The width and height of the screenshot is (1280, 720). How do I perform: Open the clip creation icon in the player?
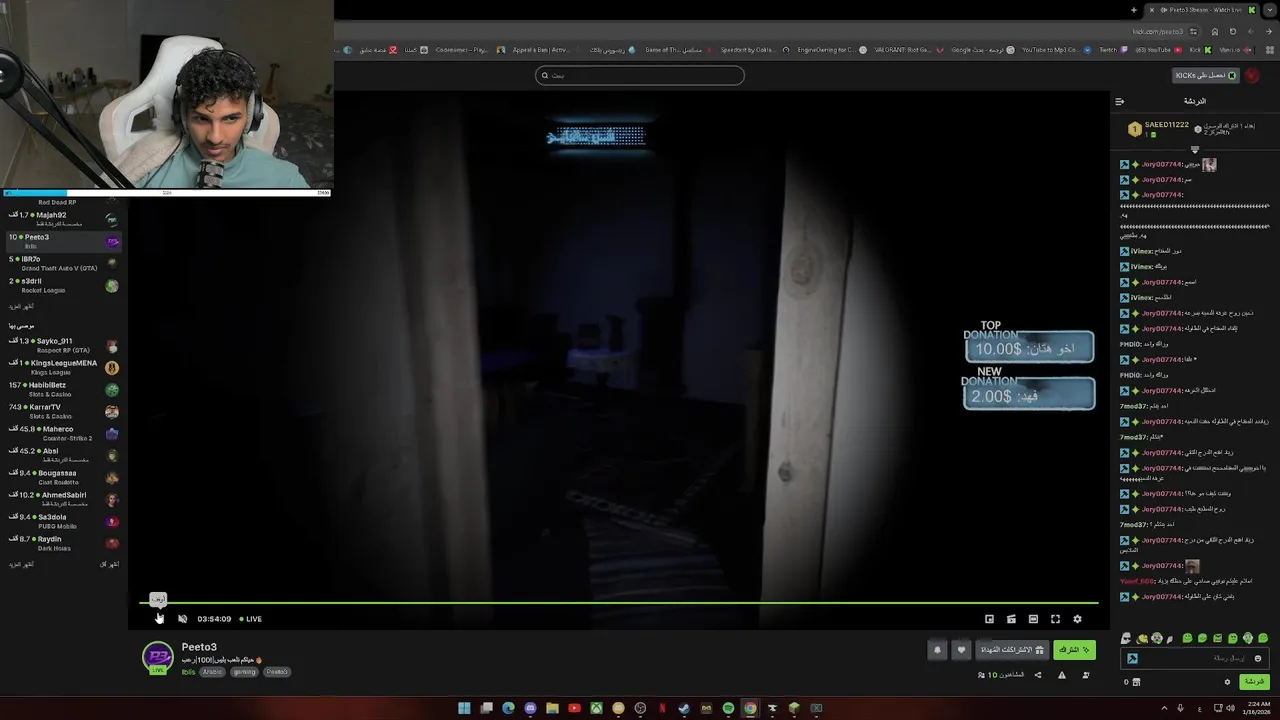(x=1011, y=619)
